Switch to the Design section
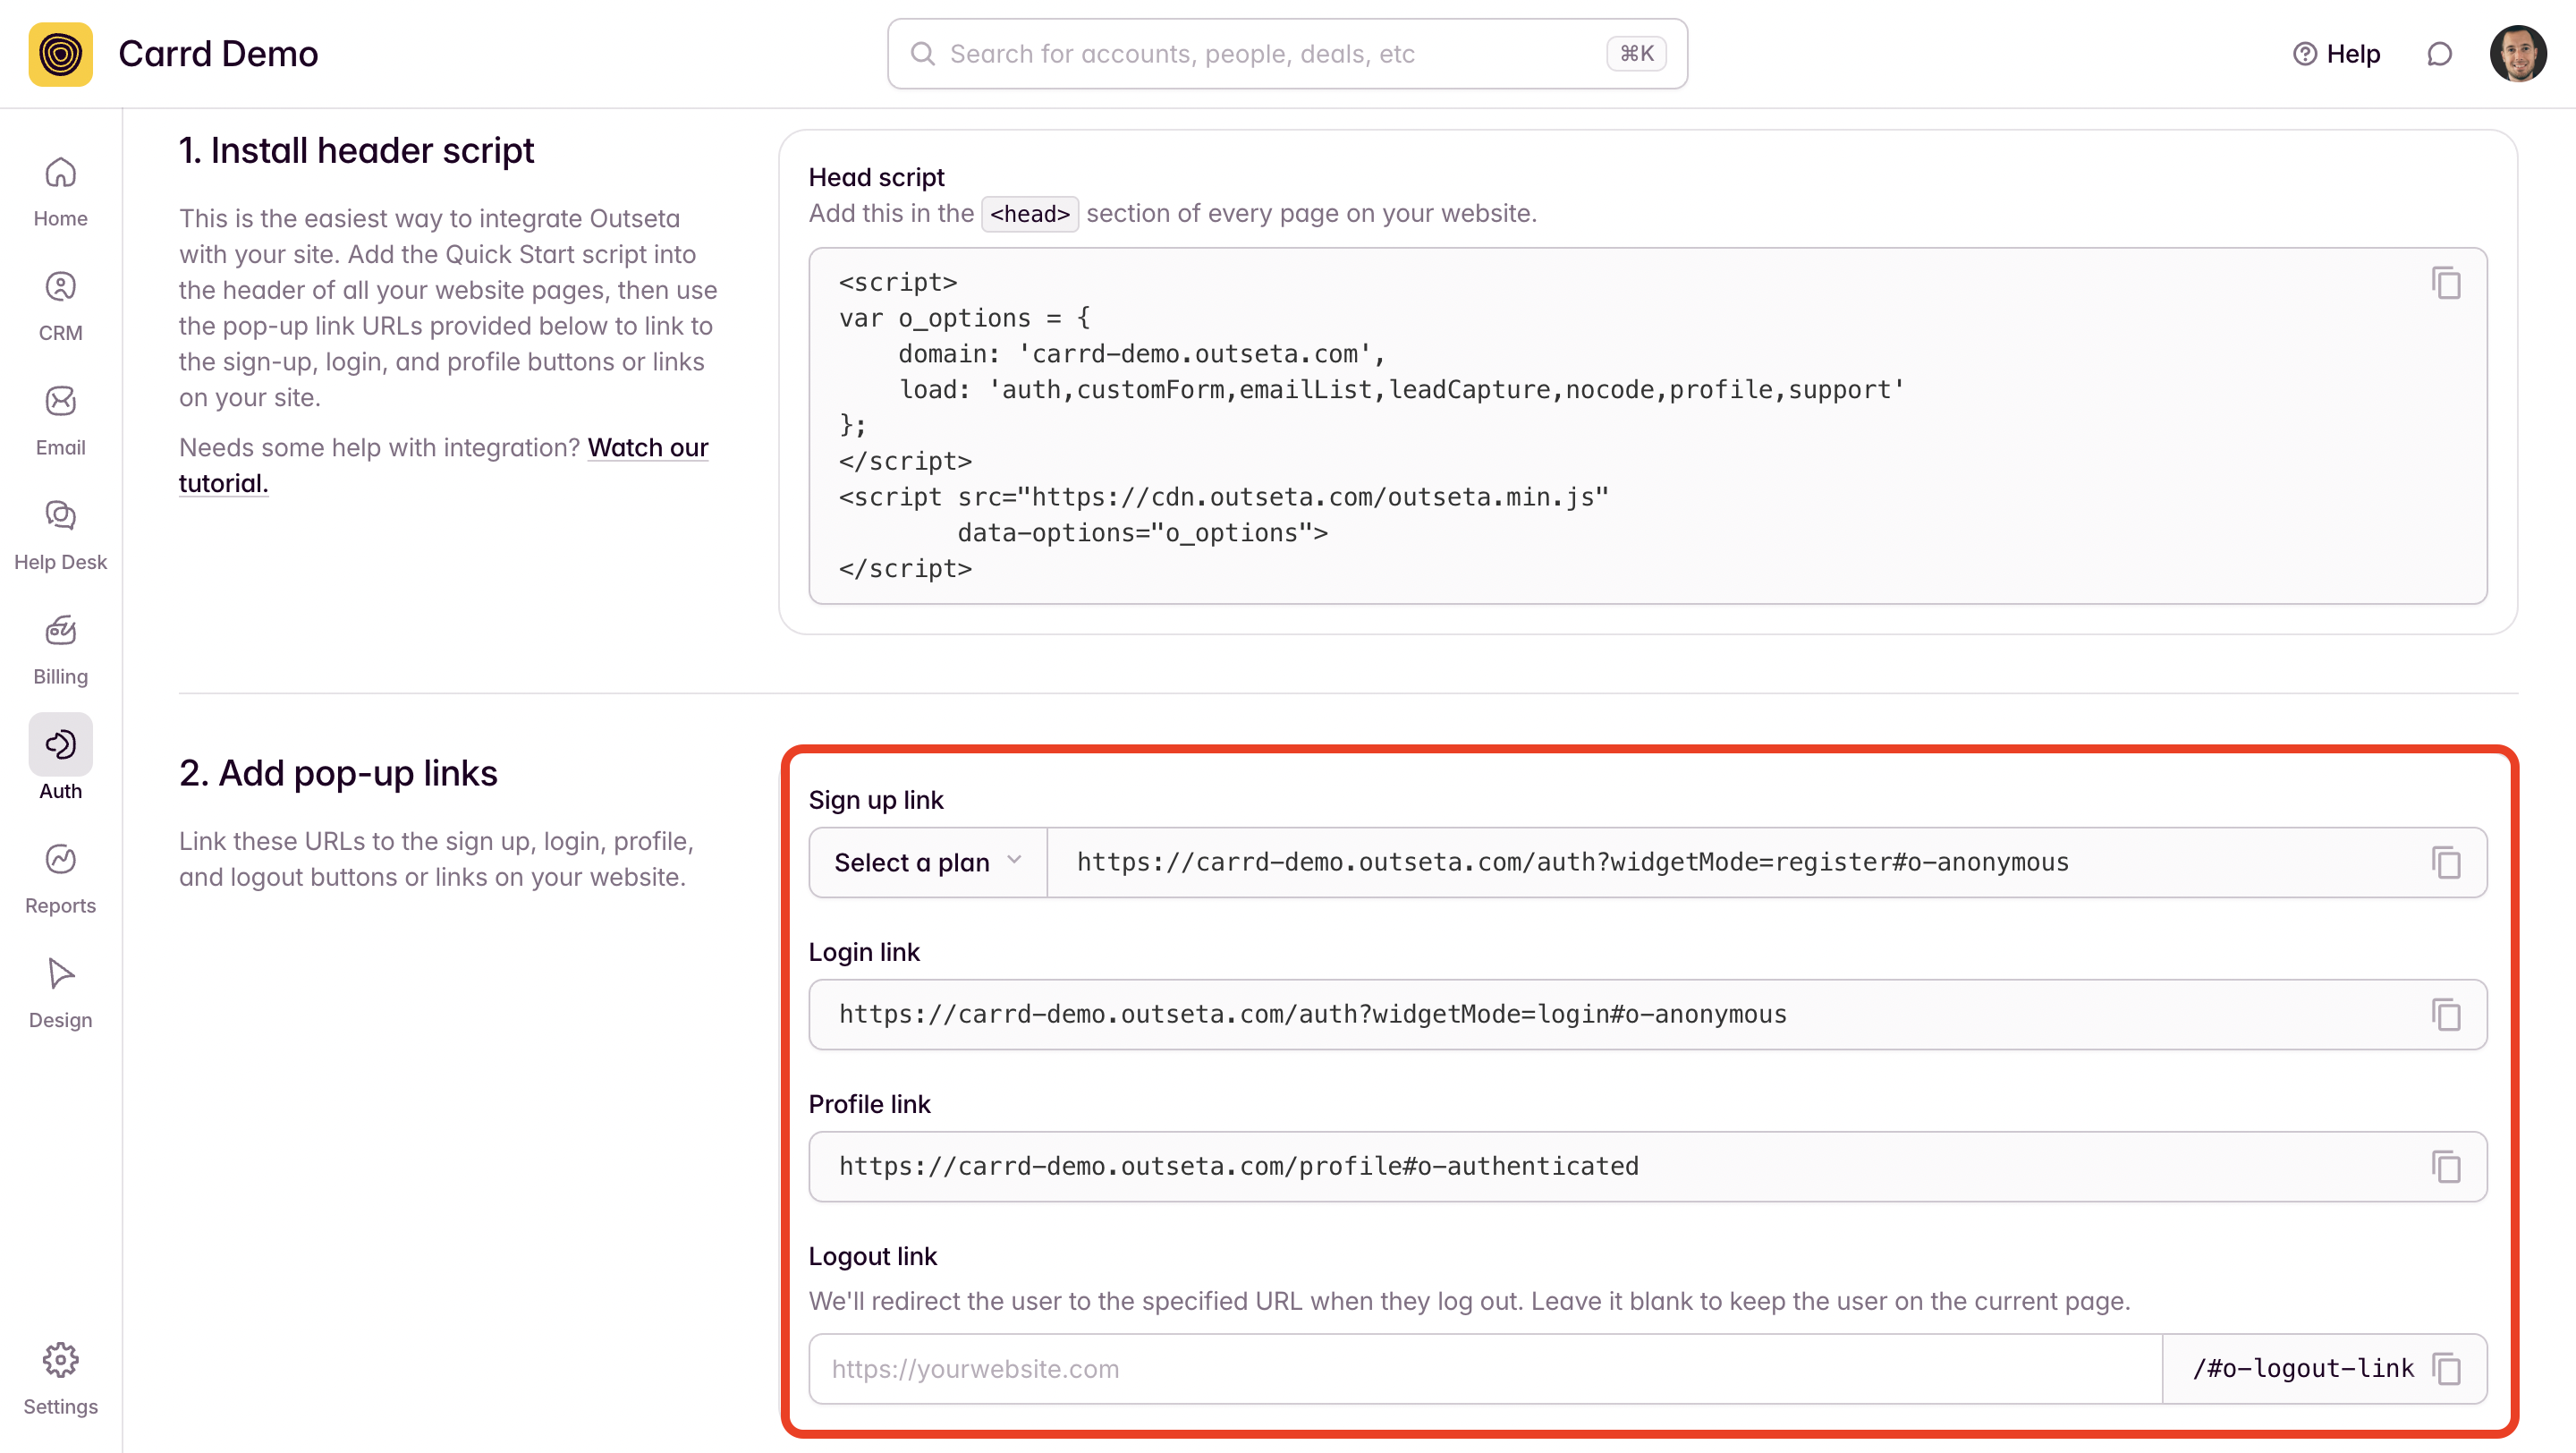 click(x=61, y=993)
